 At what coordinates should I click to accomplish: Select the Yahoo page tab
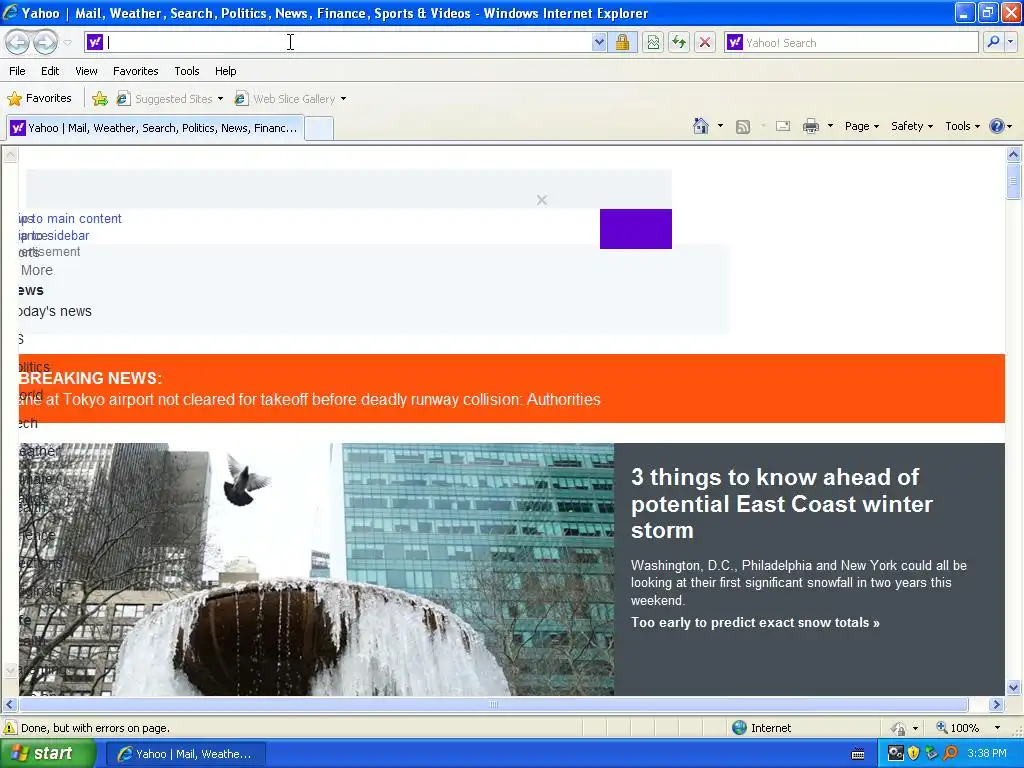(155, 128)
